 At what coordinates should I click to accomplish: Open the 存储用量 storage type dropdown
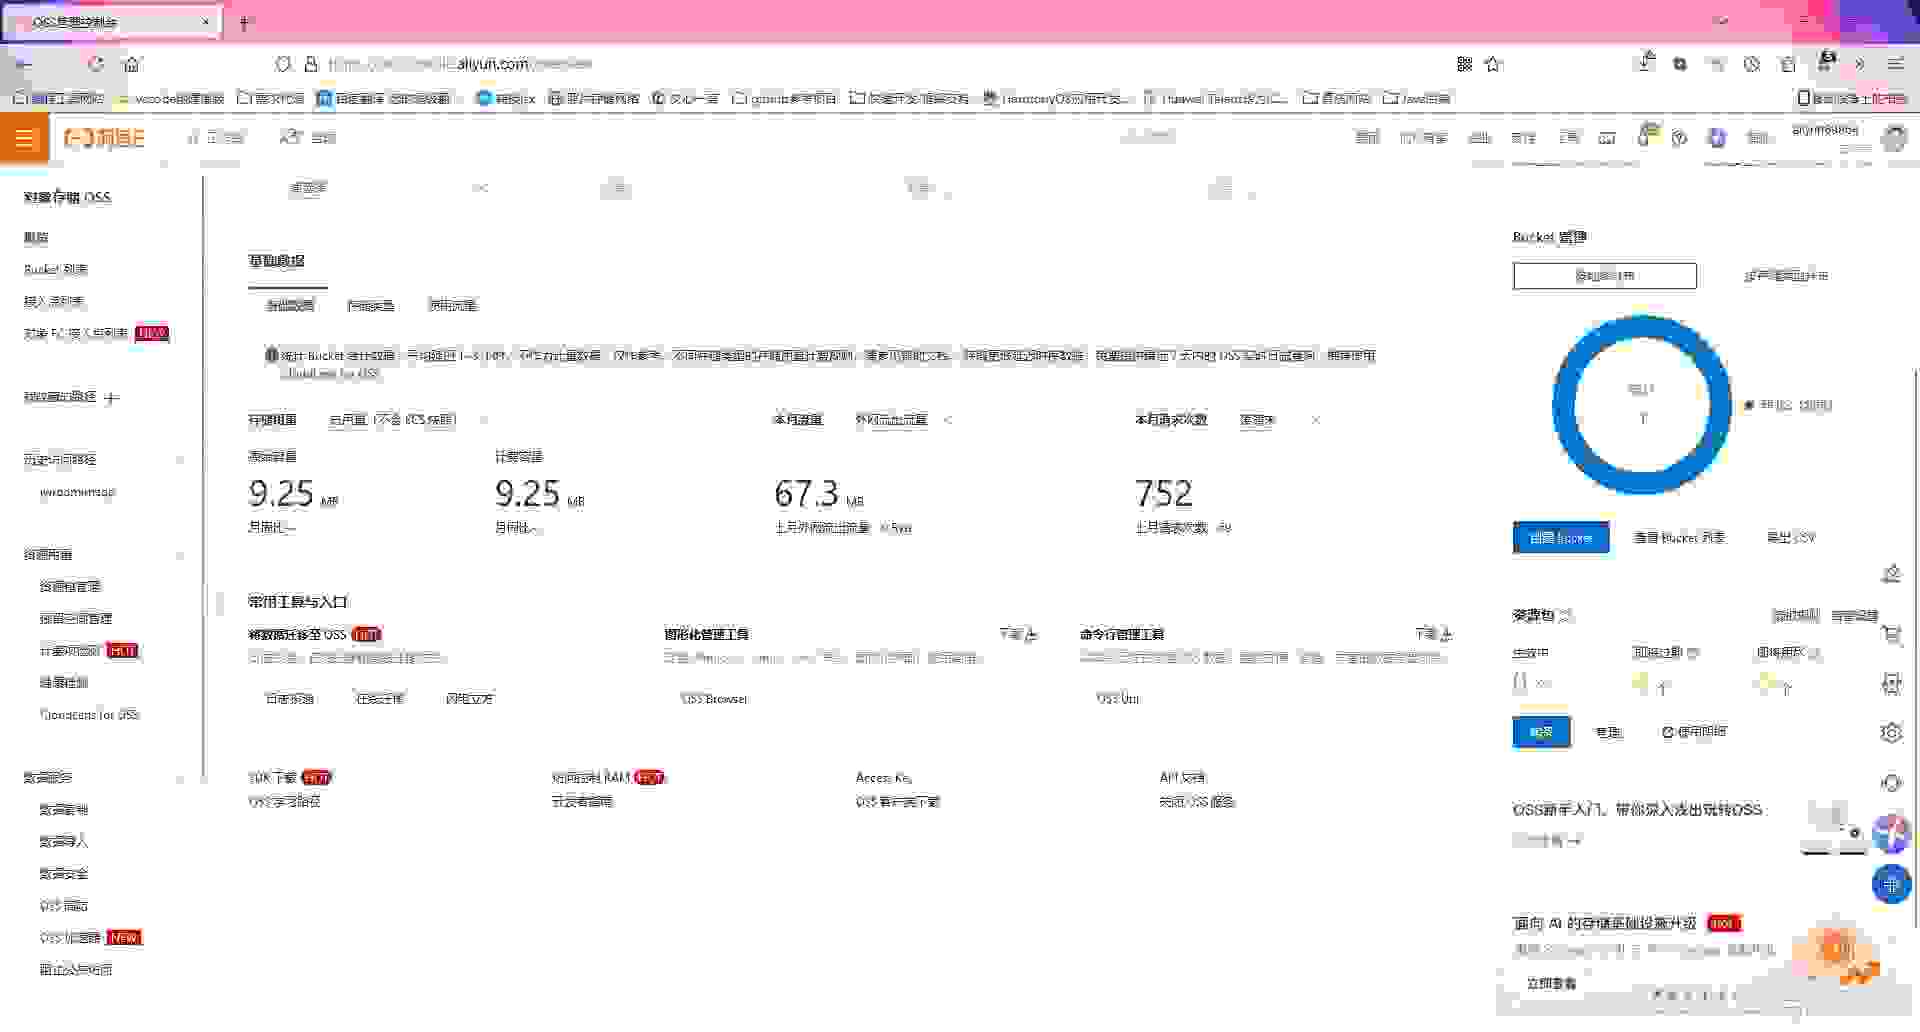(408, 420)
